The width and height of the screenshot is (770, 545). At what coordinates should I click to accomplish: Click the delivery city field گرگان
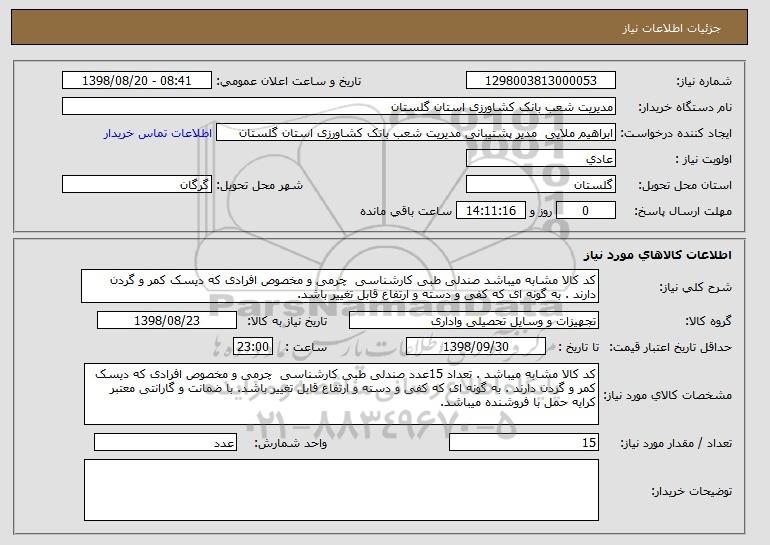[x=137, y=185]
